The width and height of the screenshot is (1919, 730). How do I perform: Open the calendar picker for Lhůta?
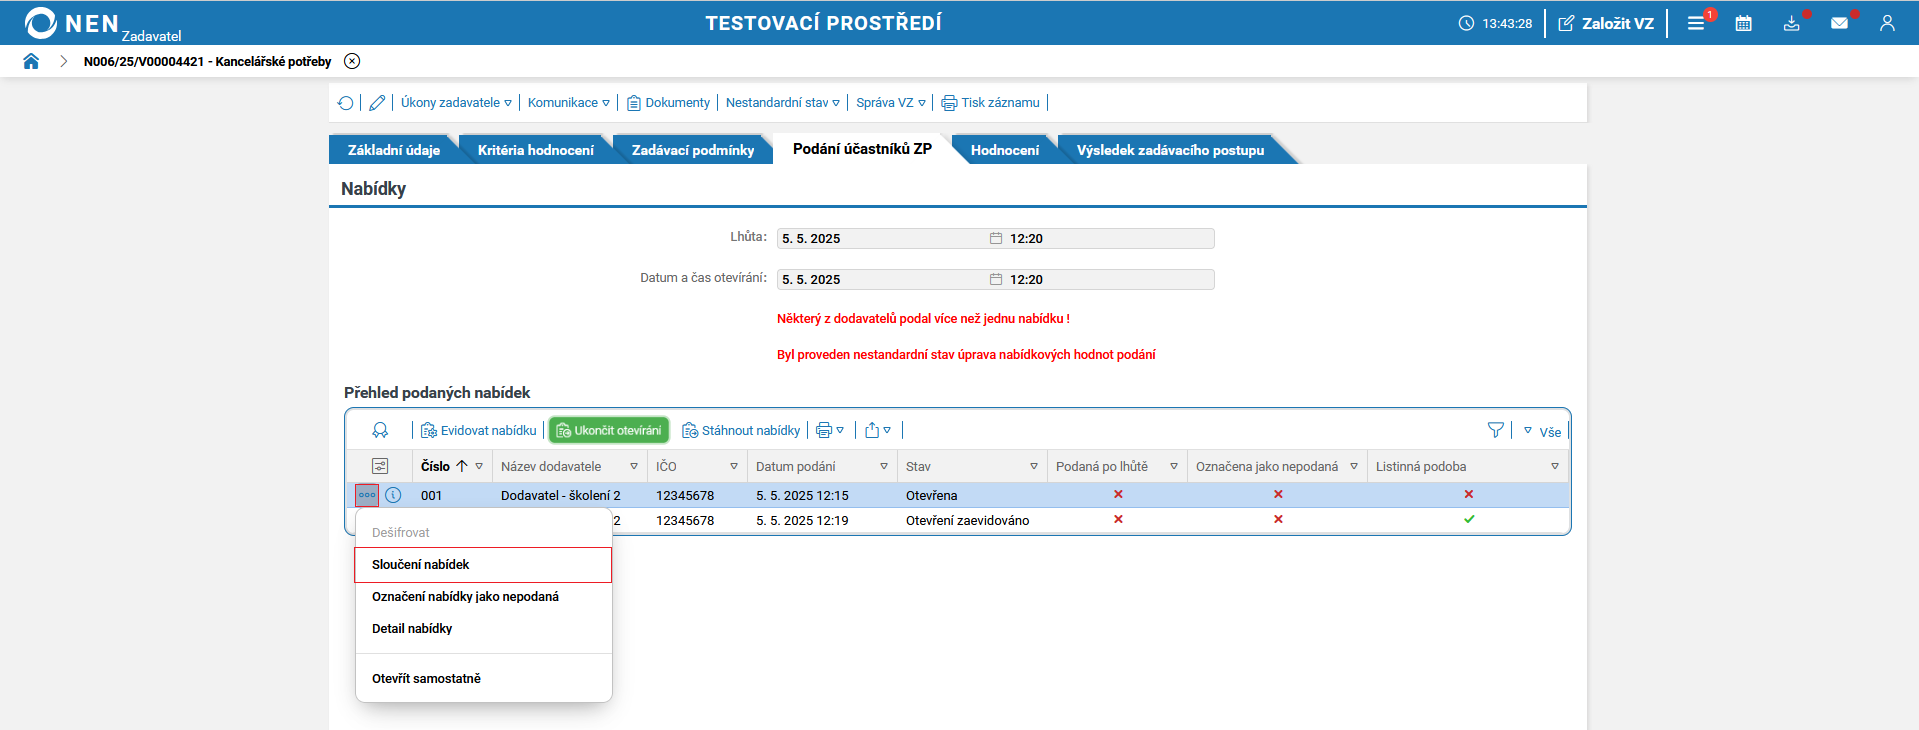(x=996, y=238)
